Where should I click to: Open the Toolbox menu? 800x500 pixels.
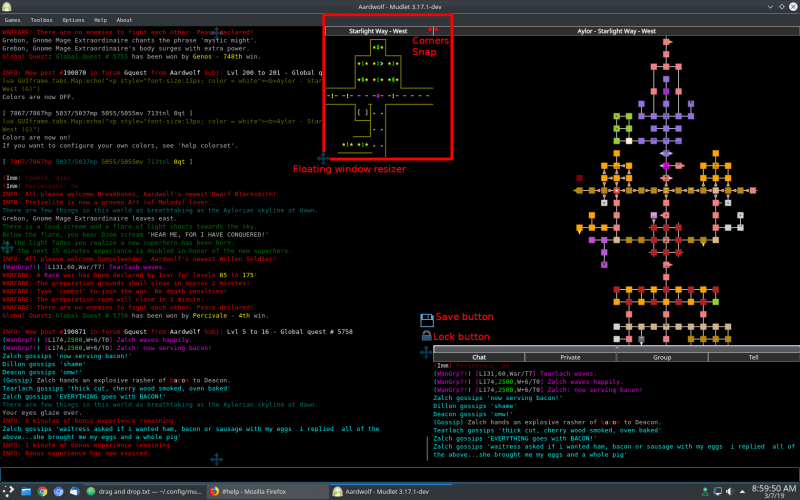(41, 20)
